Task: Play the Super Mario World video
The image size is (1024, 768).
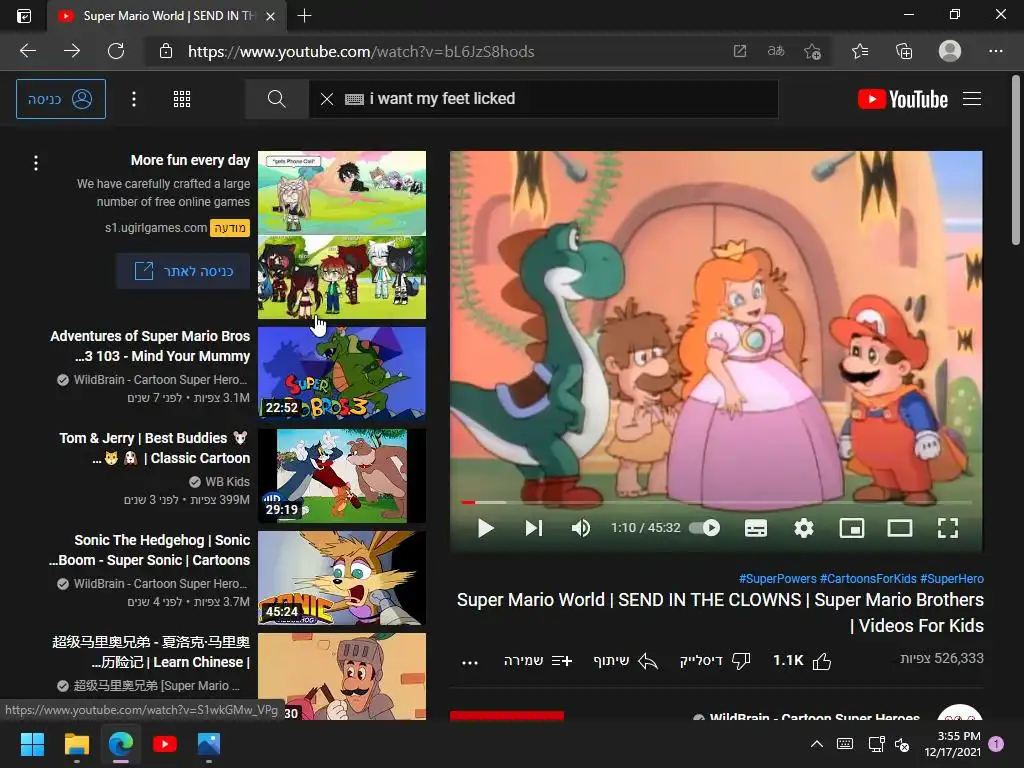Action: (x=485, y=528)
